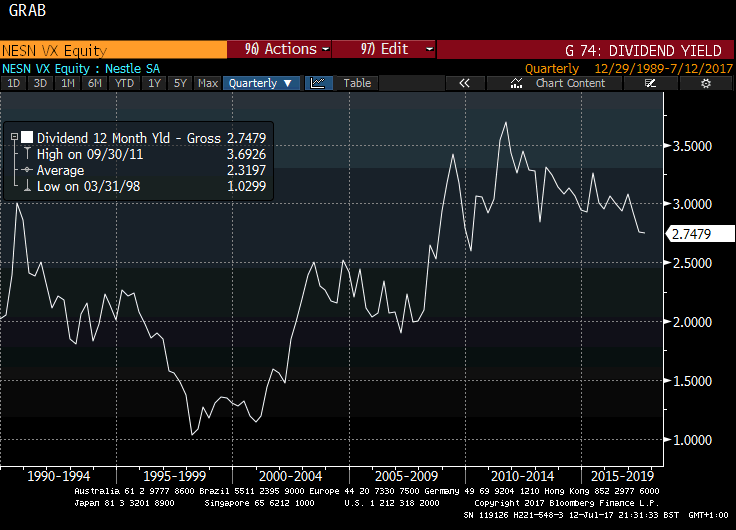Click the Average marker icon in legend
Image resolution: width=736 pixels, height=530 pixels.
click(27, 170)
